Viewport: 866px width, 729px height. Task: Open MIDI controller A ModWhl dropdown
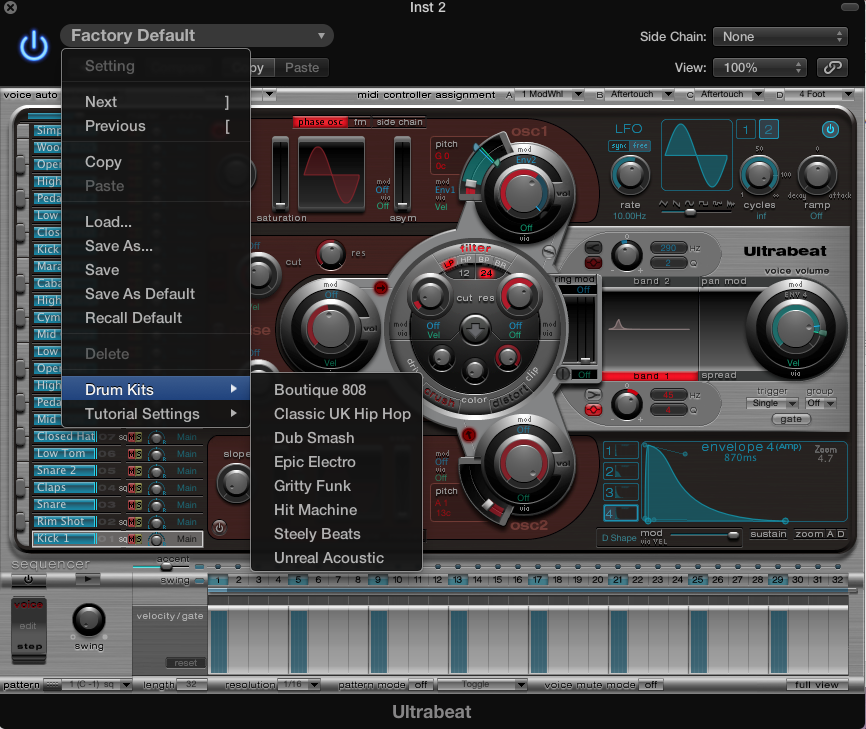(550, 94)
